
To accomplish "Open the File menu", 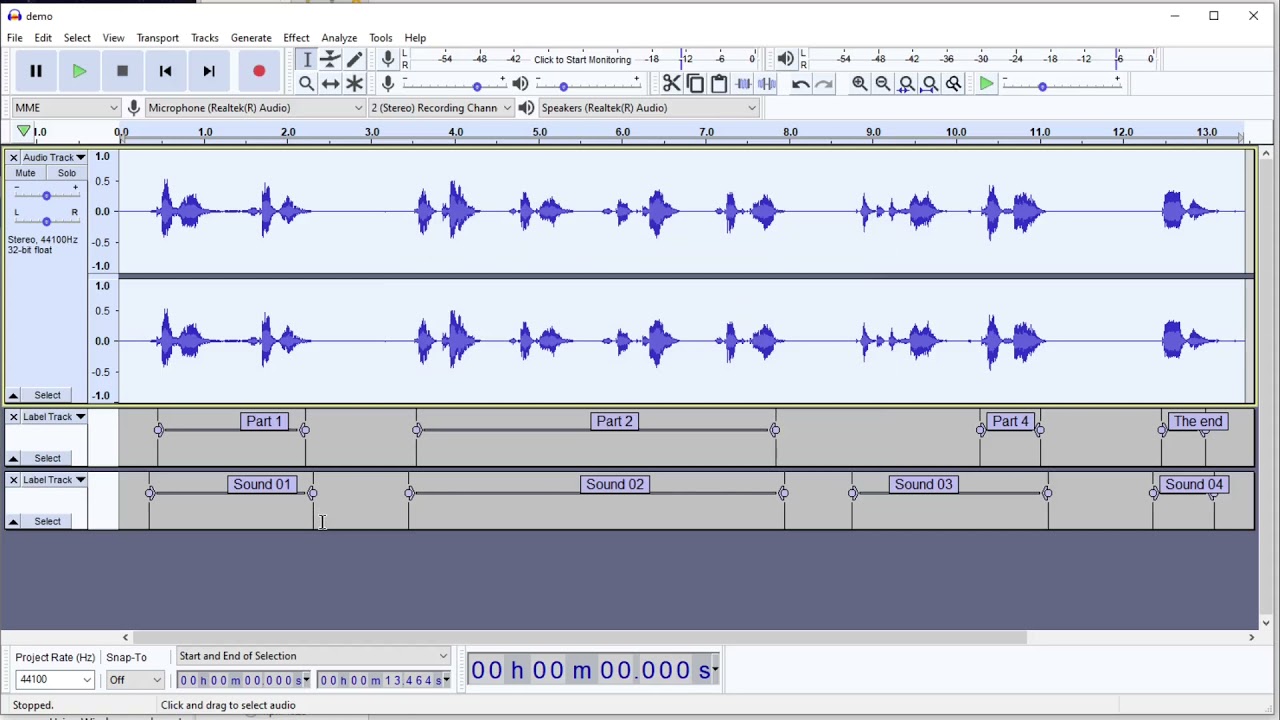I will [15, 38].
